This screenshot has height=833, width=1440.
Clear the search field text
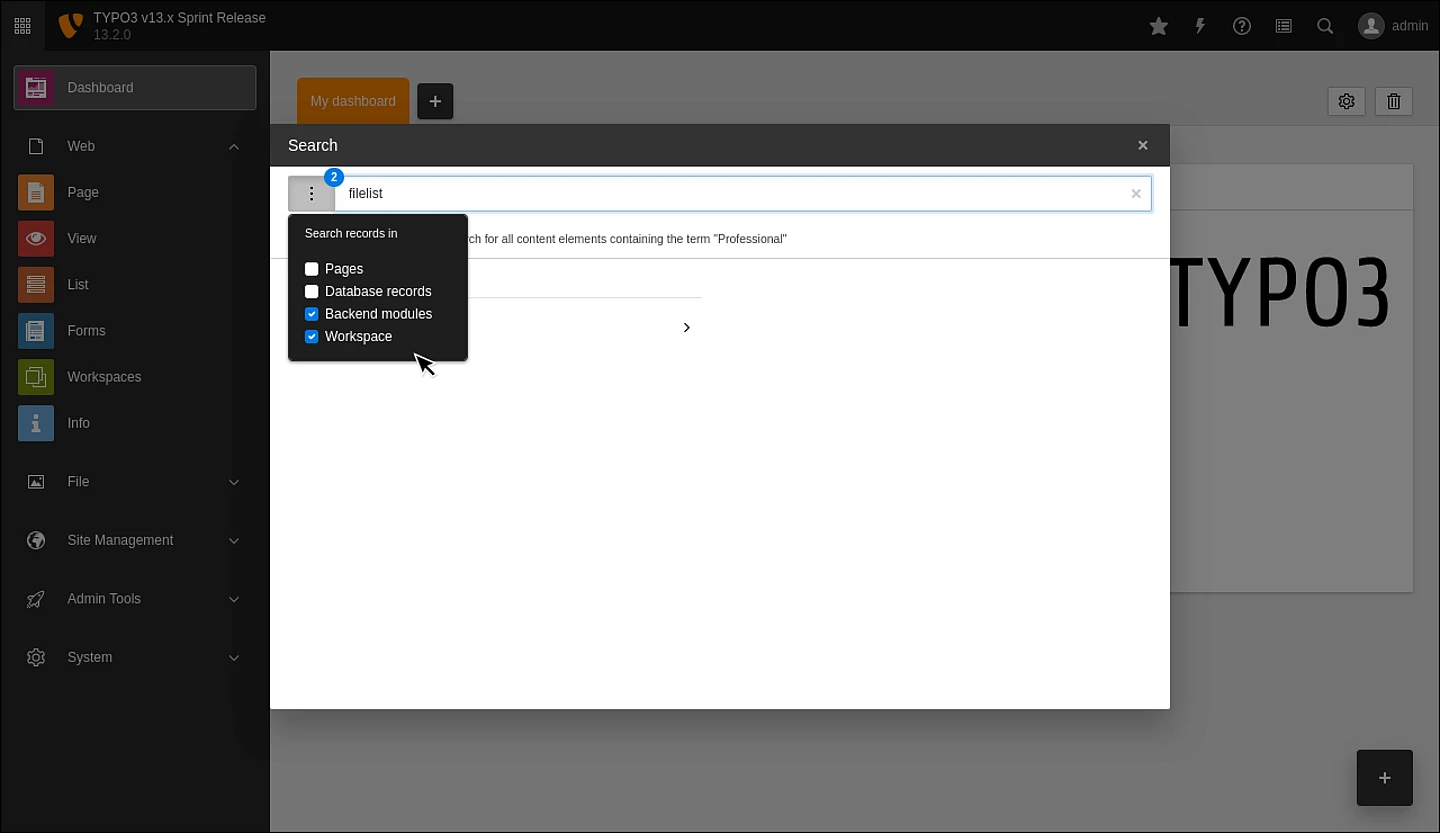(x=1136, y=194)
